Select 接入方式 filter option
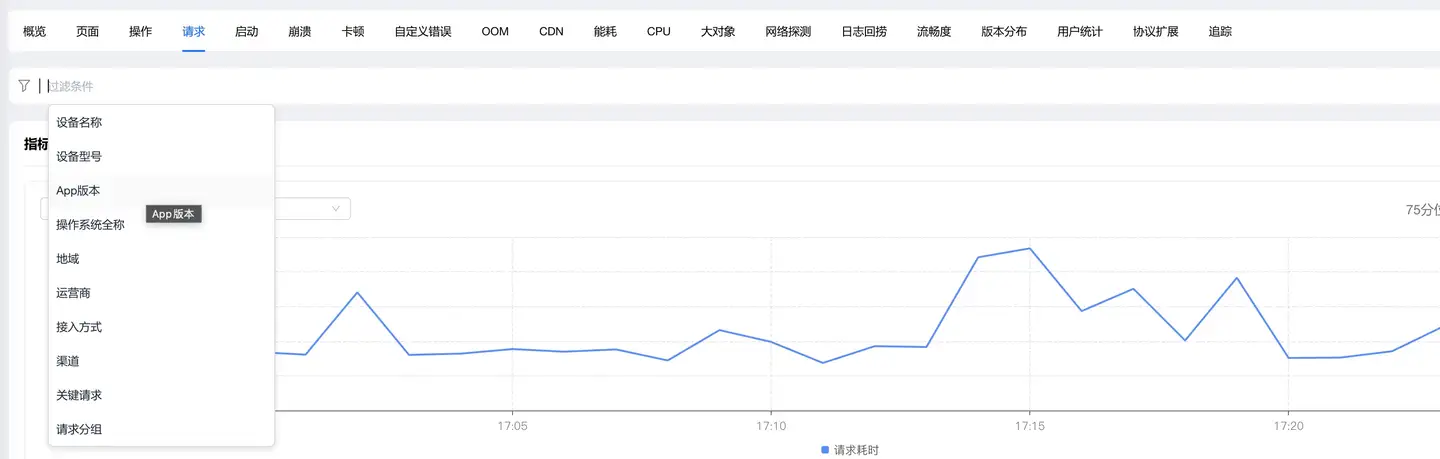The image size is (1440, 459). 79,327
